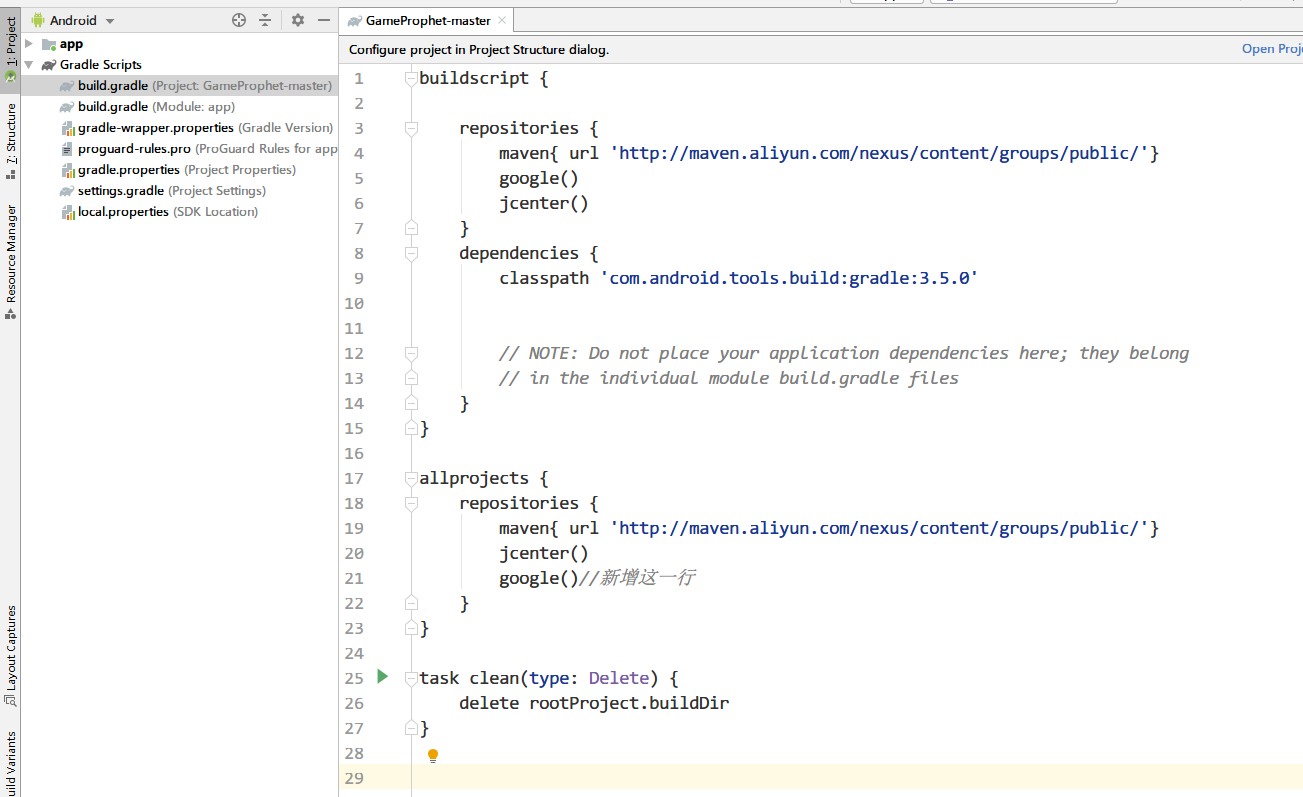Fold the allprojects block at line 17

(x=410, y=478)
